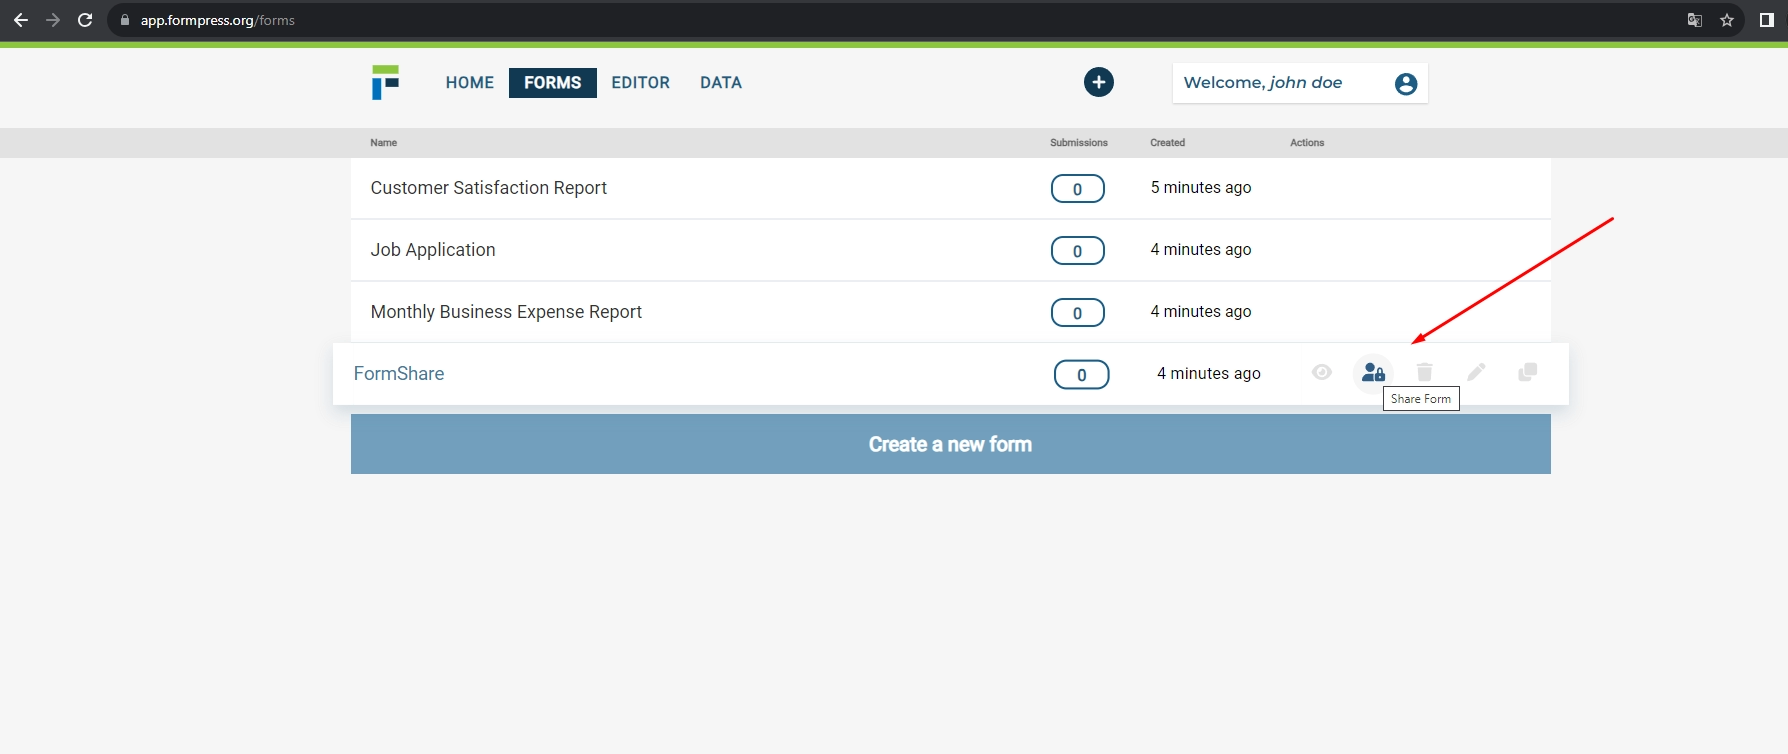The height and width of the screenshot is (754, 1788).
Task: Click submissions count for FormShare
Action: tap(1082, 375)
